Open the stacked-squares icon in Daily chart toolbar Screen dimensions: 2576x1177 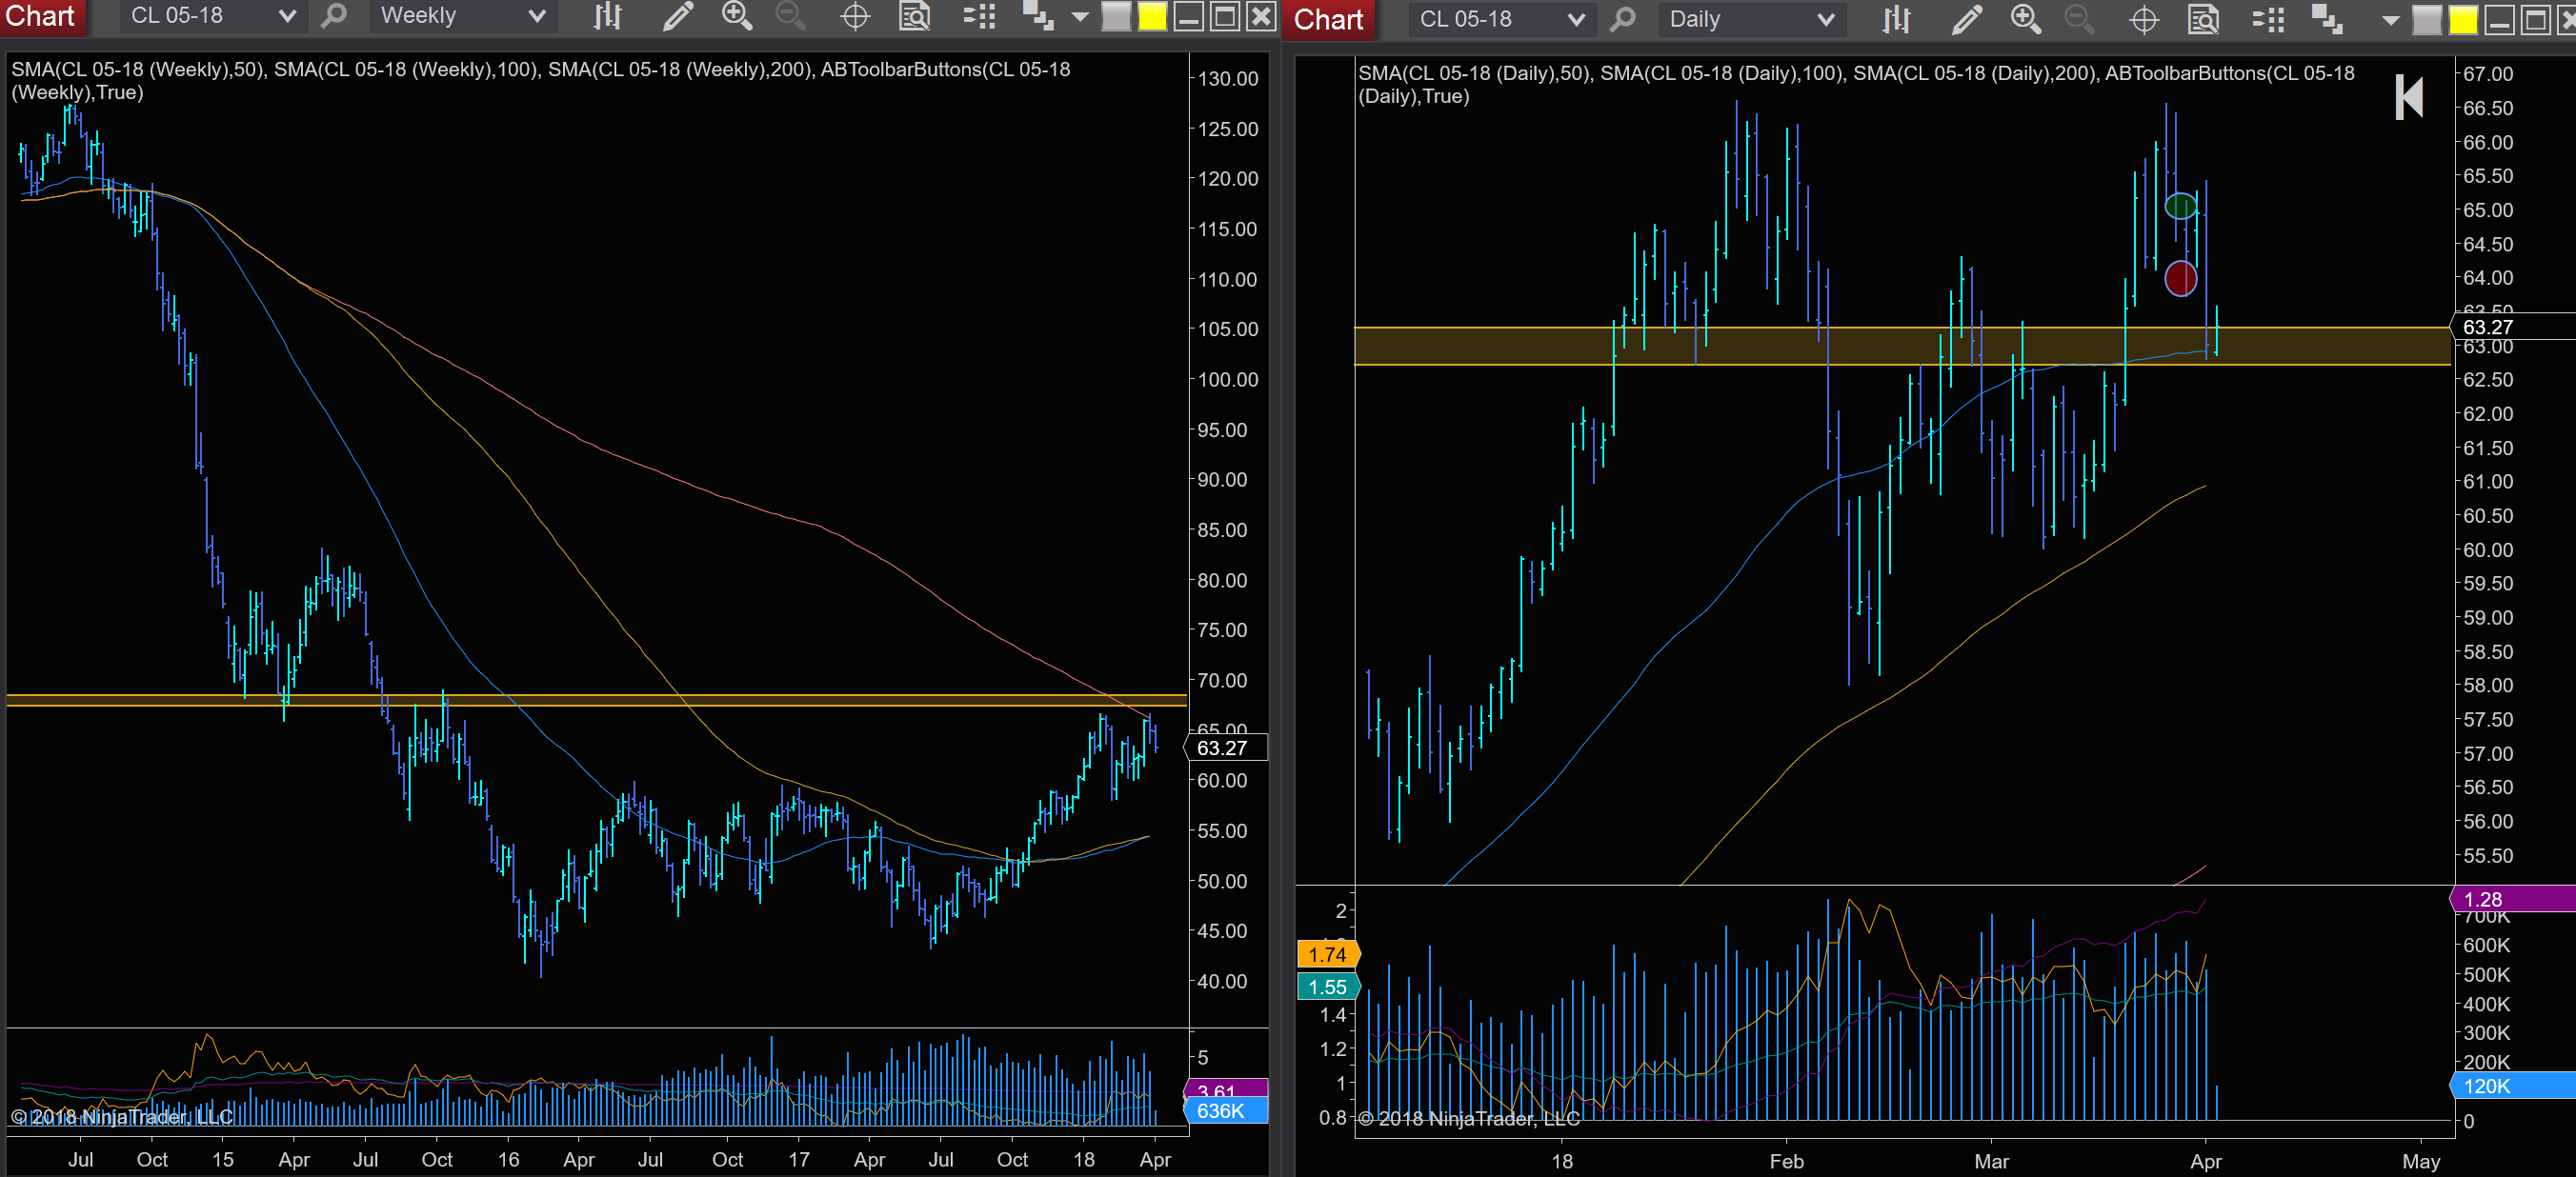point(2327,20)
